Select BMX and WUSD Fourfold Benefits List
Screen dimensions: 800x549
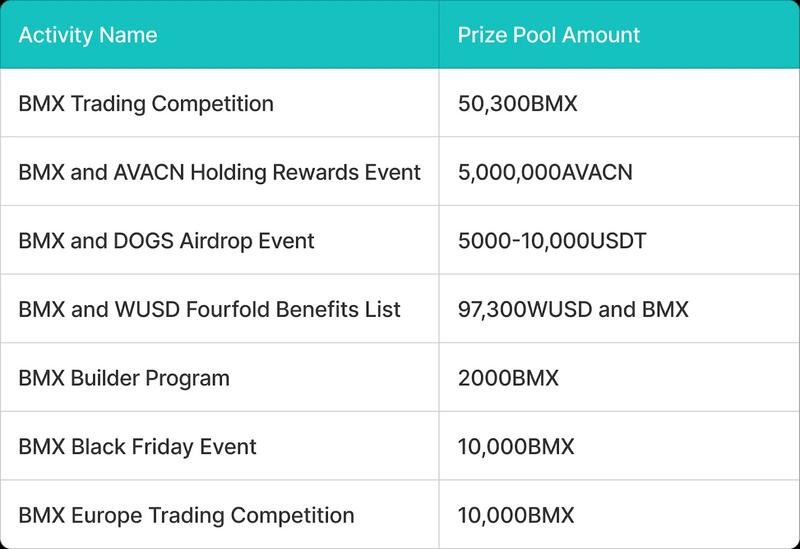click(209, 309)
